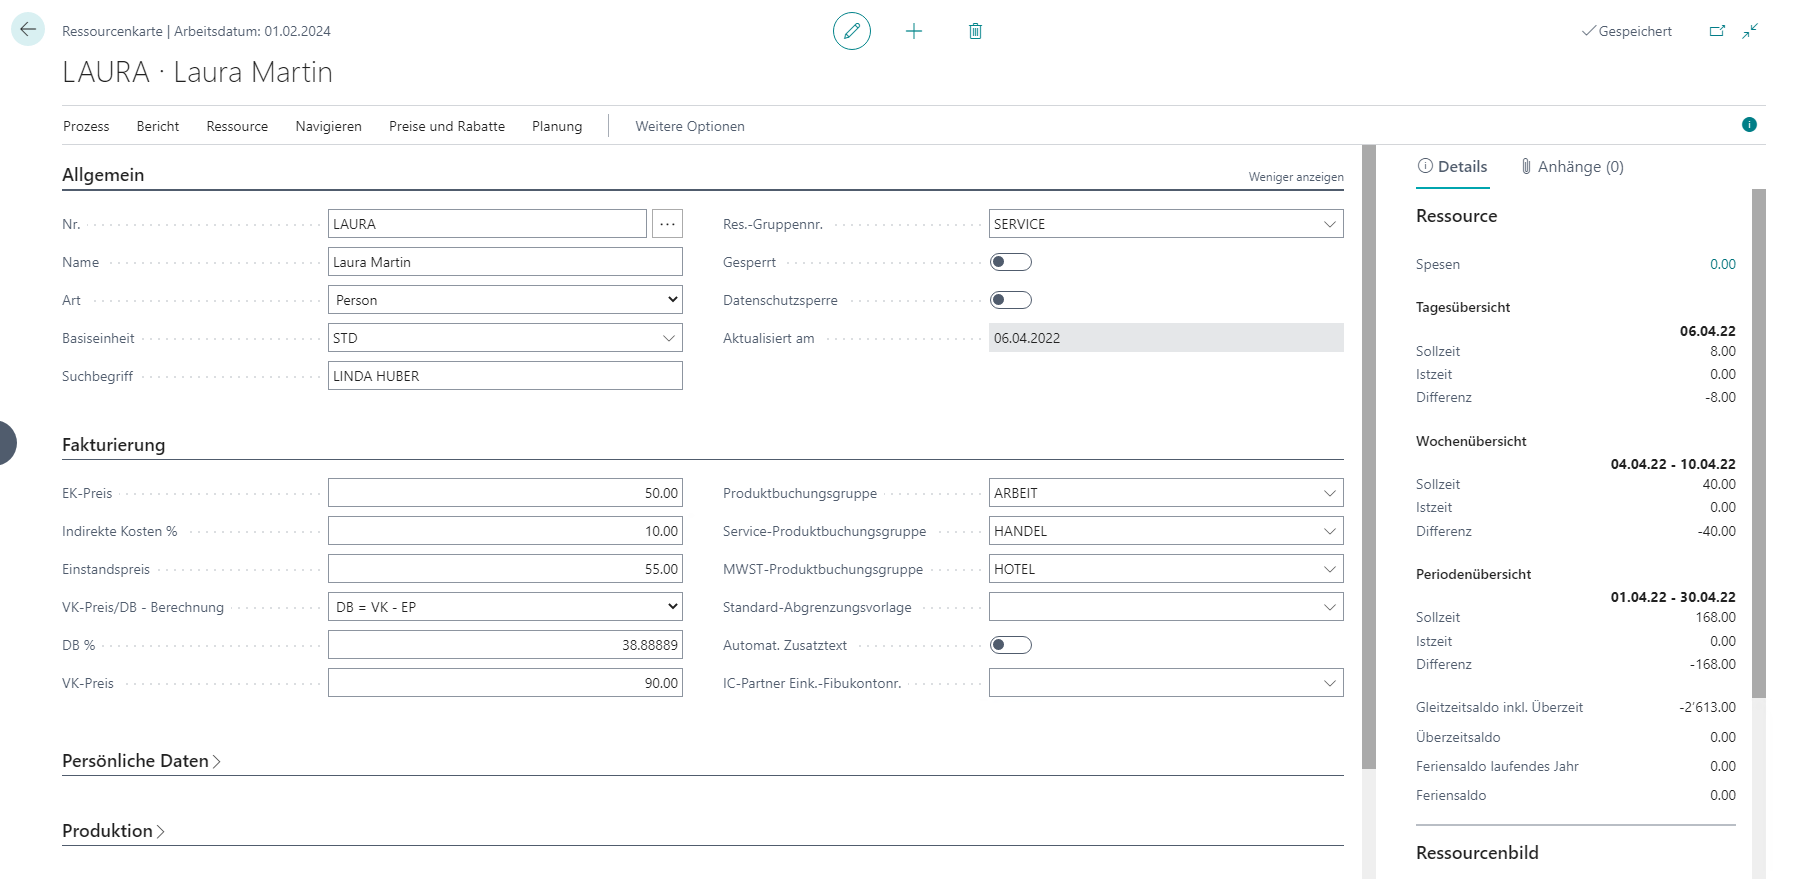Click the Gleitzeitsaldo inkl. Überzeit value -2'613.00

(1707, 707)
